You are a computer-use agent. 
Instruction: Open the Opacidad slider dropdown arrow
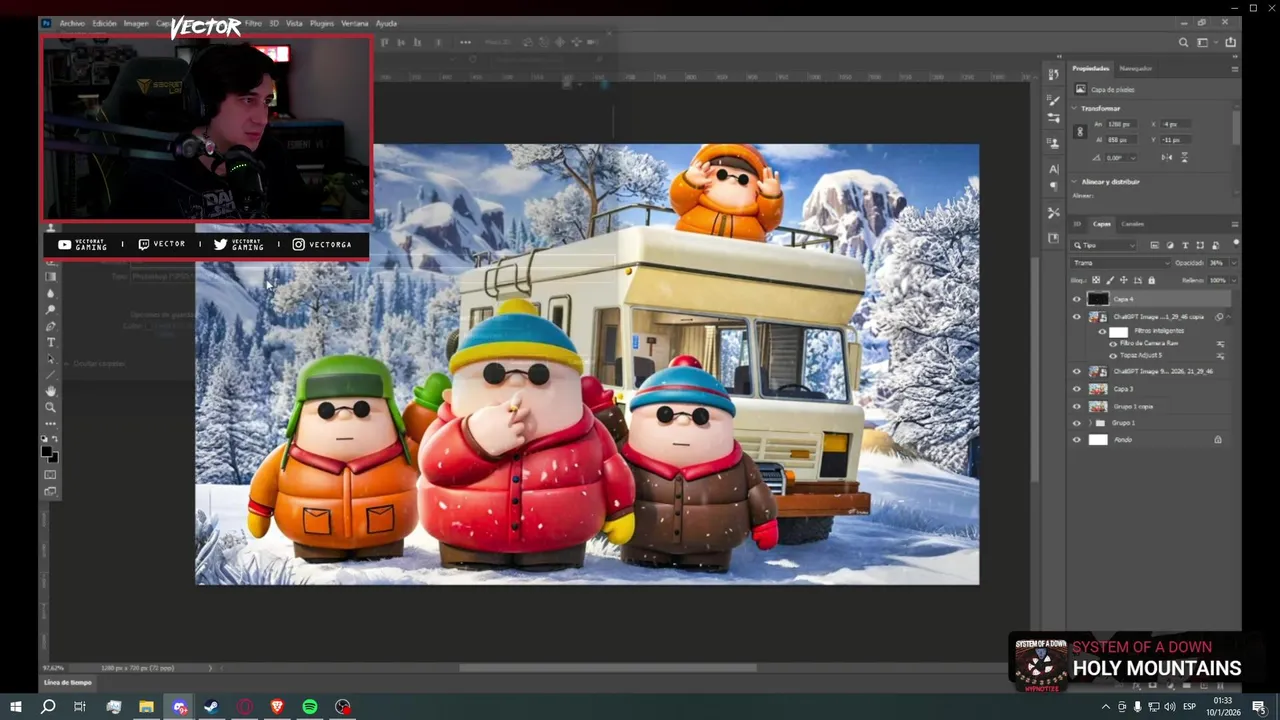click(x=1233, y=263)
